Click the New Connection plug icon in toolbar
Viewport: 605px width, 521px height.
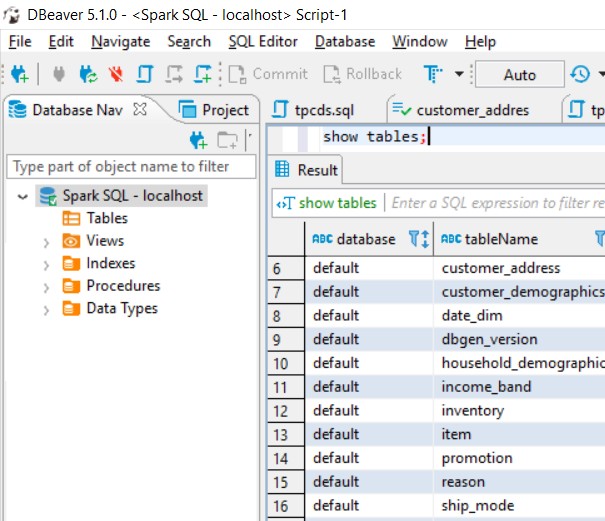click(20, 74)
